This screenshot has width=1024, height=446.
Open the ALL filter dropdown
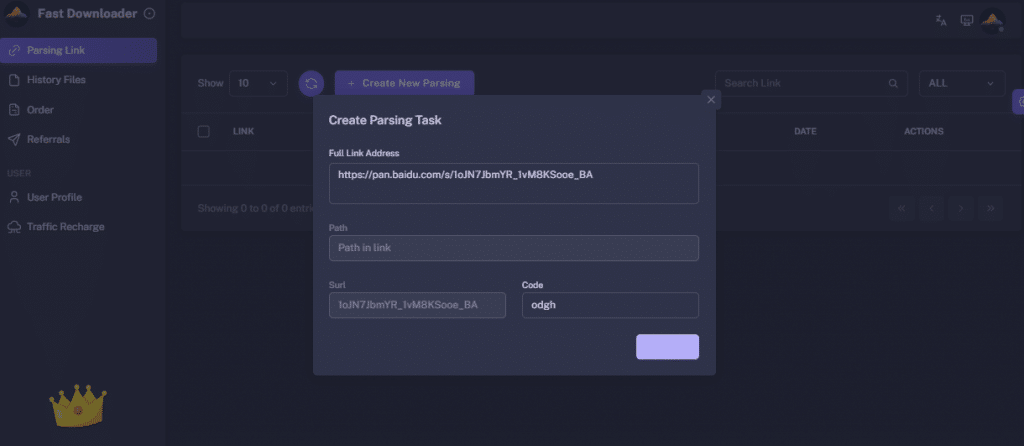(x=962, y=84)
